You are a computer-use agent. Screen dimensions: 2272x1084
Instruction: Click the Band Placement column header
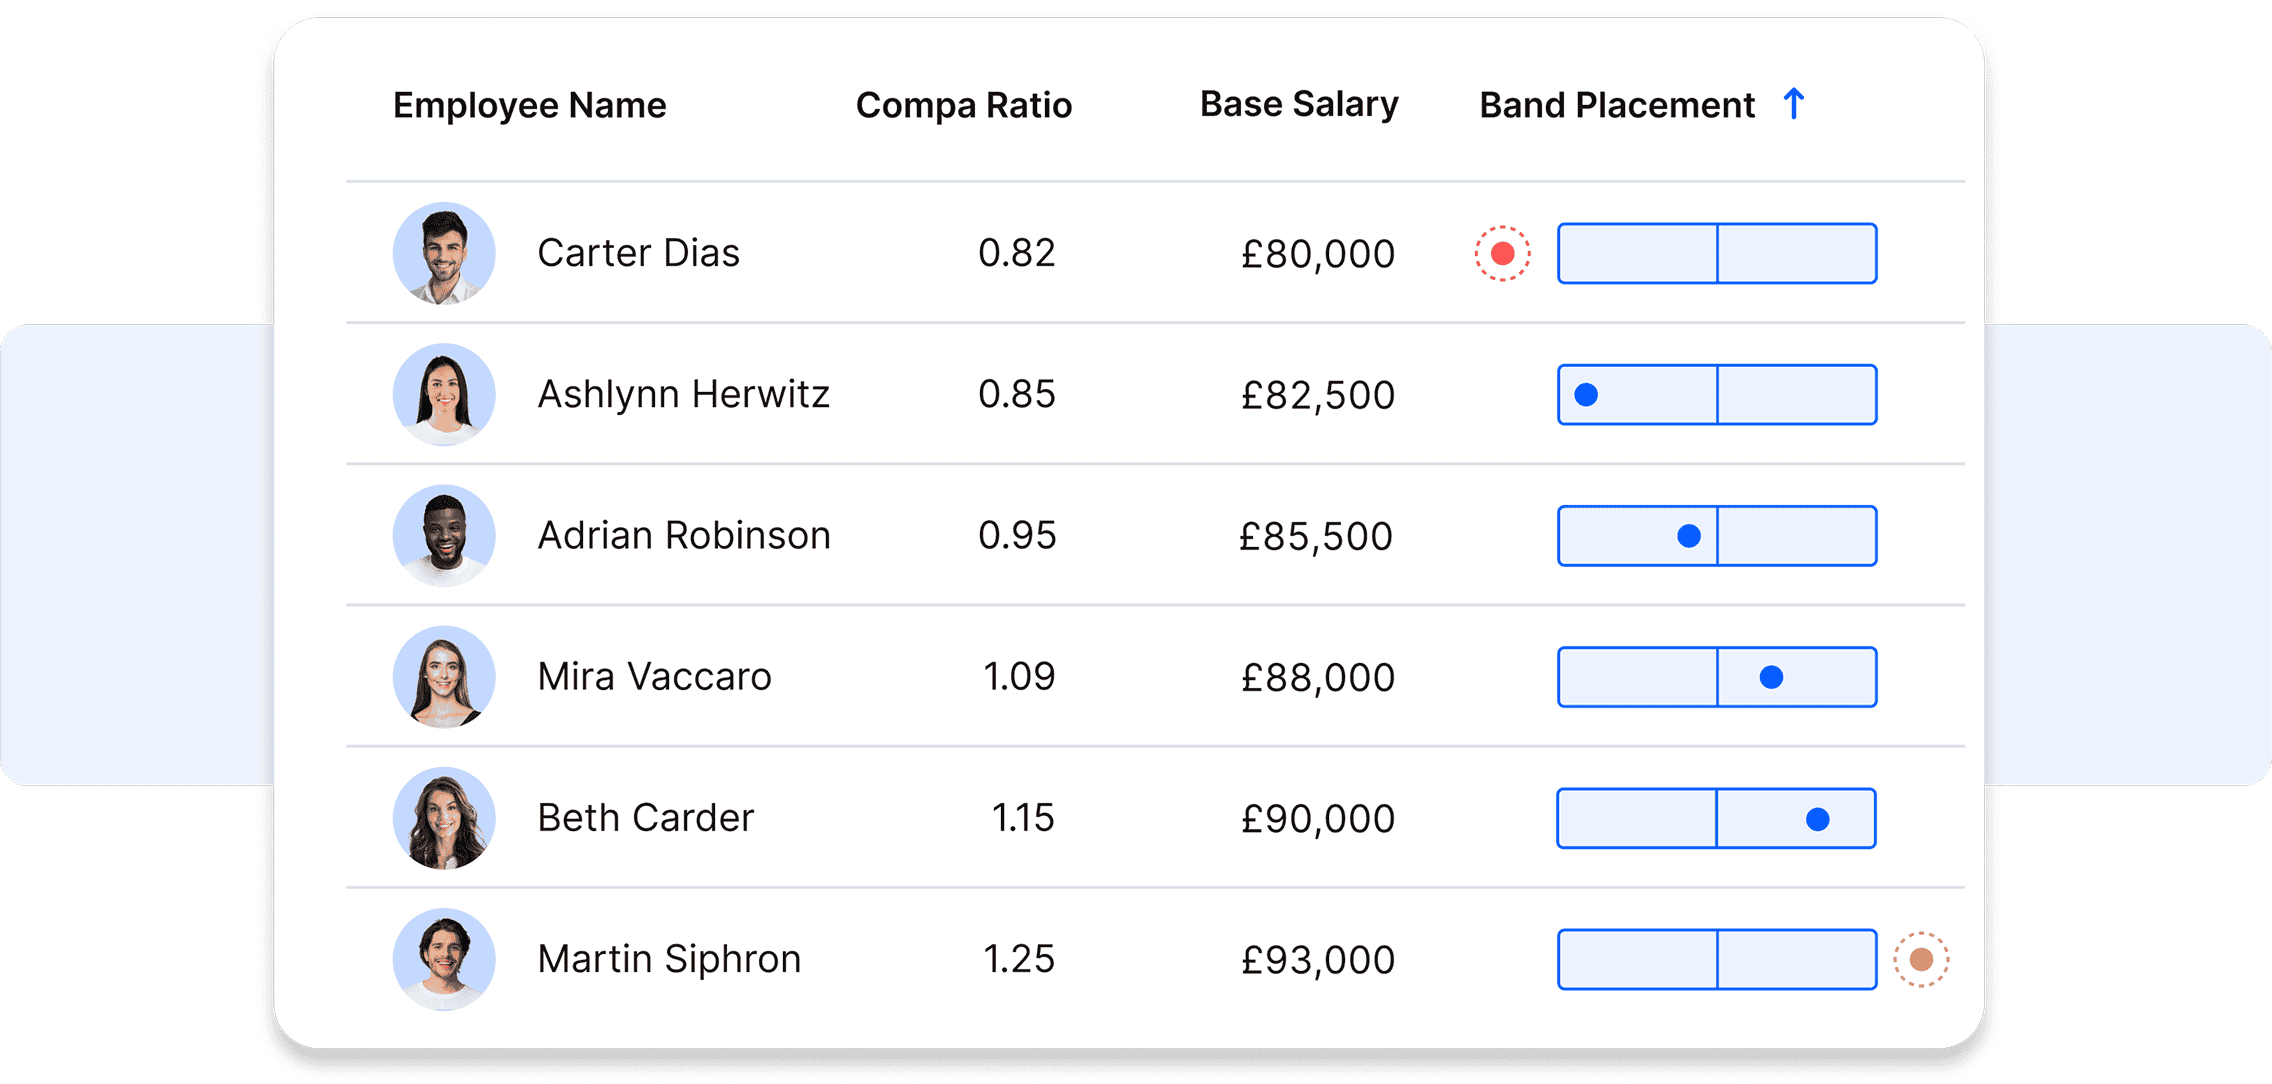pyautogui.click(x=1616, y=105)
